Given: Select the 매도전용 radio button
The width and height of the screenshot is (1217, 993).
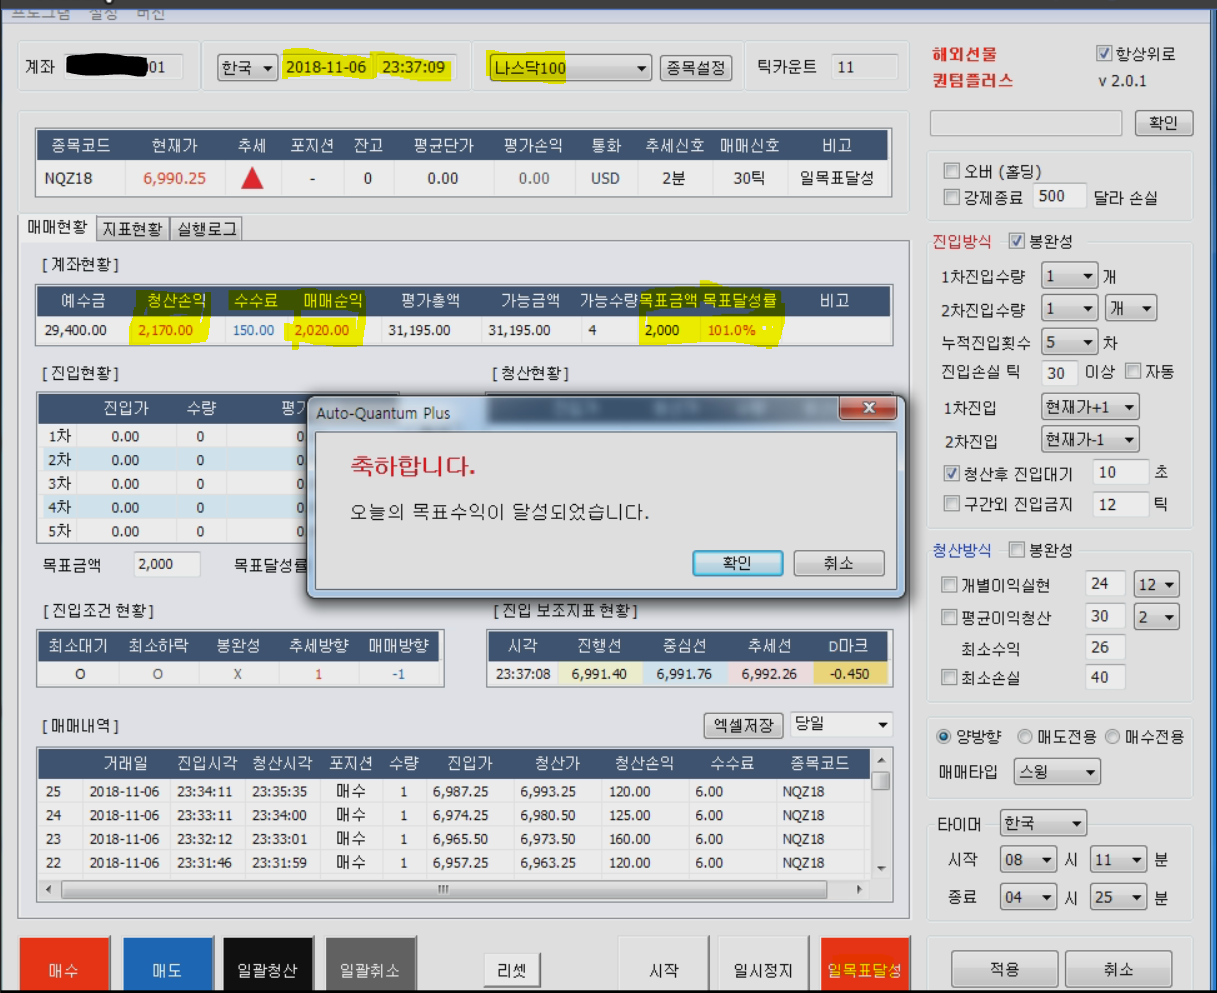Looking at the screenshot, I should click(x=1025, y=737).
